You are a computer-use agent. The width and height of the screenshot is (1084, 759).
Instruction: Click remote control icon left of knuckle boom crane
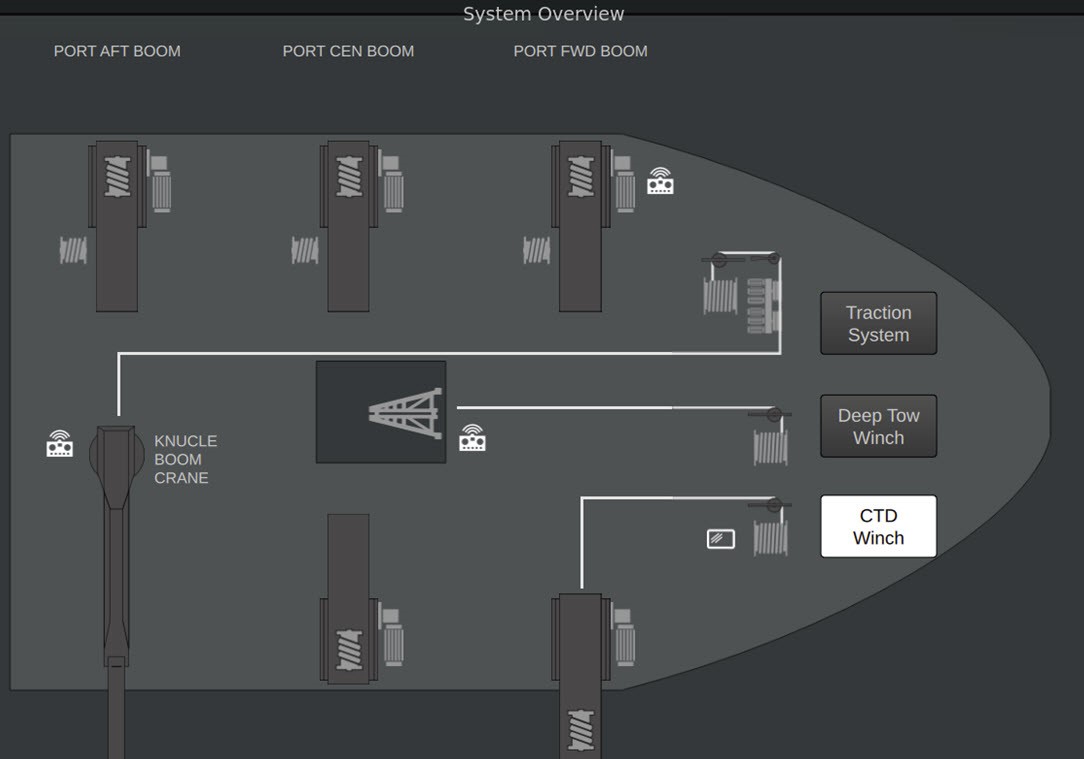(60, 444)
